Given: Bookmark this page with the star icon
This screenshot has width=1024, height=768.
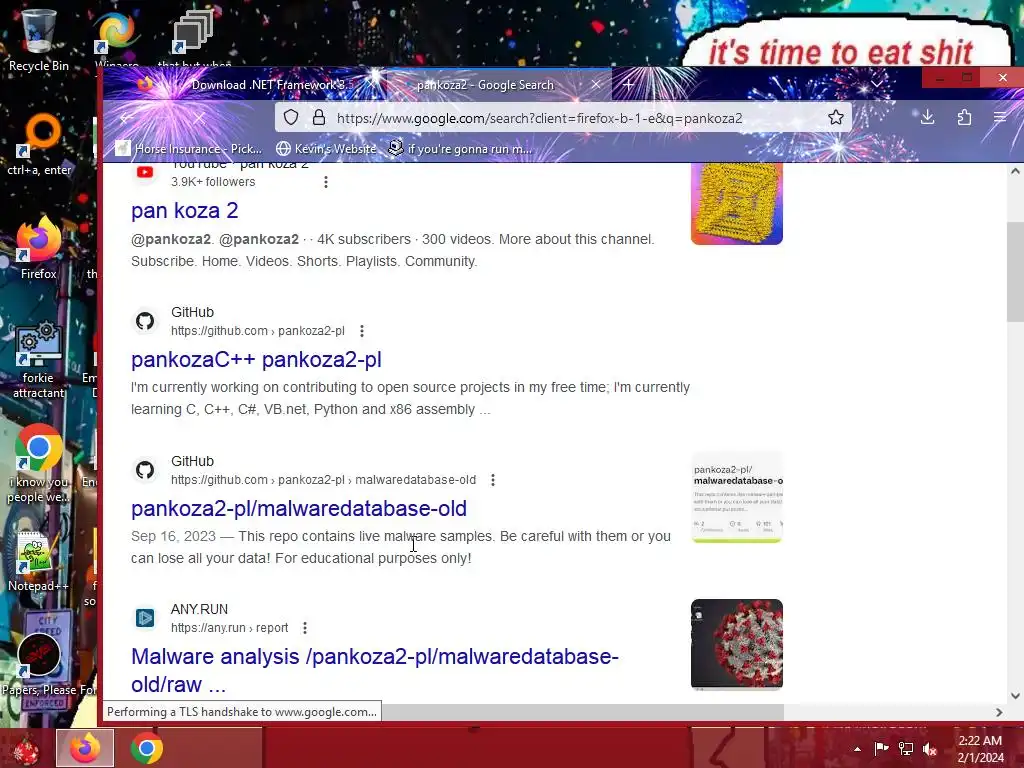Looking at the screenshot, I should click(835, 118).
